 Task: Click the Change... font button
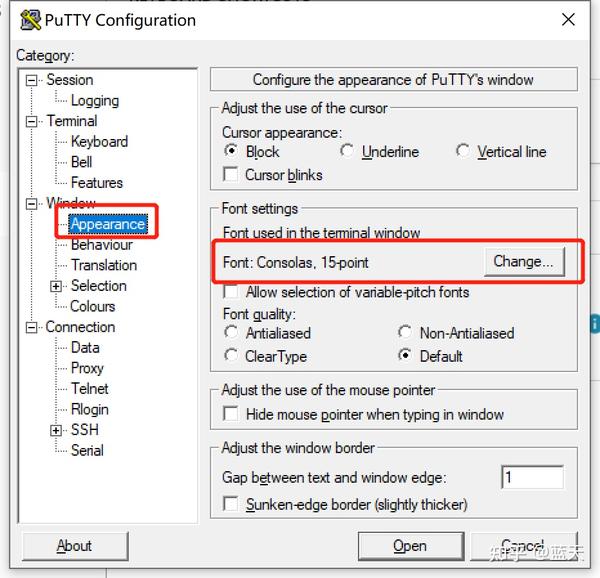(x=524, y=262)
